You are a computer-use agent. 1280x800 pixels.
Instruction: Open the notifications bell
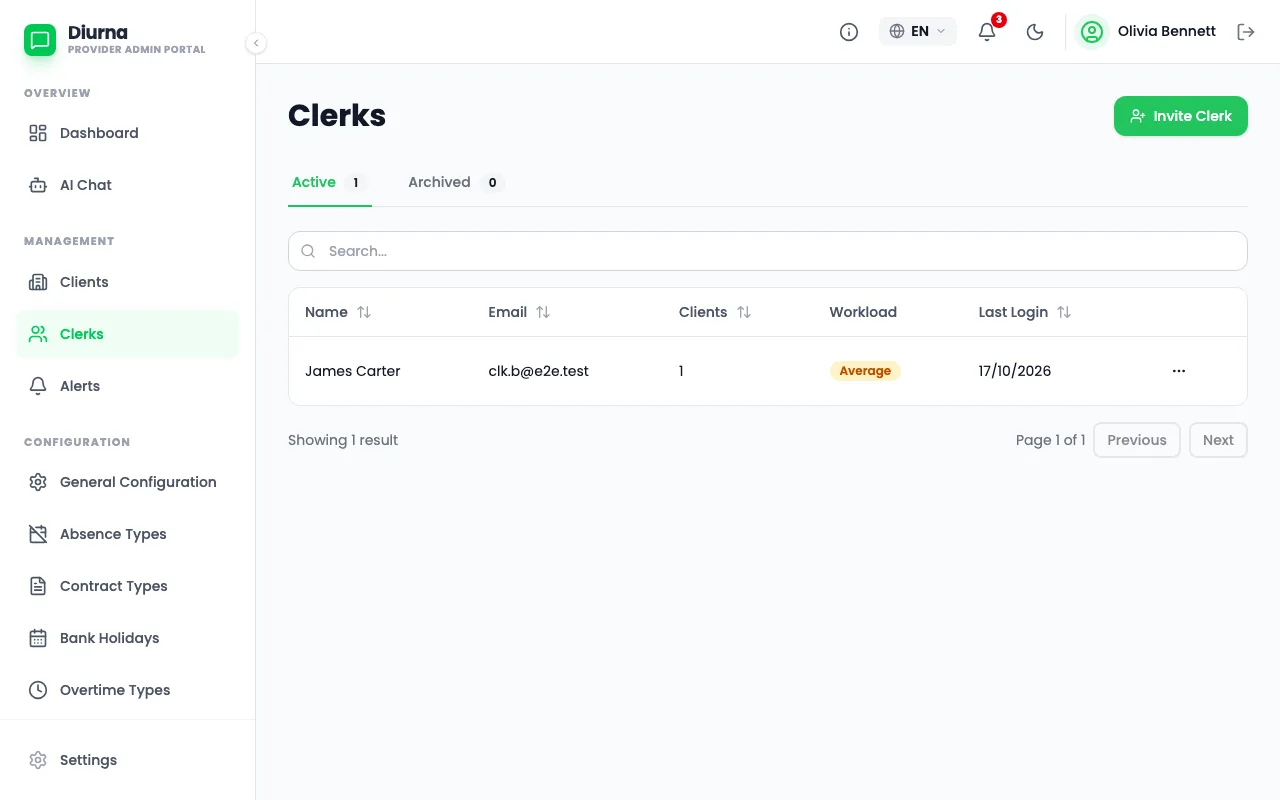coord(987,32)
